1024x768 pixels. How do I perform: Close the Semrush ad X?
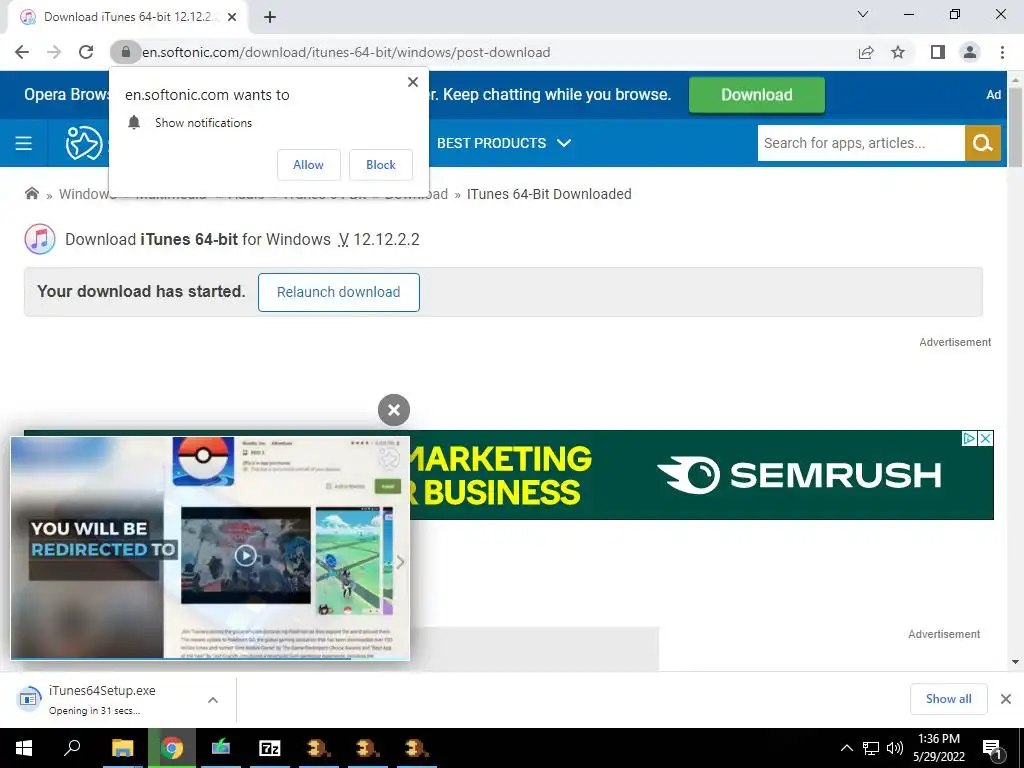[x=986, y=438]
